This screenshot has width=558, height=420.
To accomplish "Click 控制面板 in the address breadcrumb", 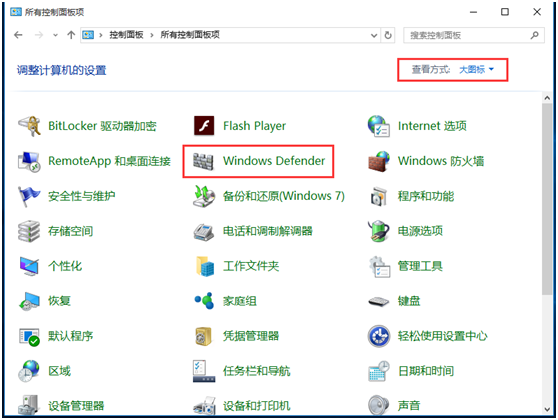I will pos(126,35).
